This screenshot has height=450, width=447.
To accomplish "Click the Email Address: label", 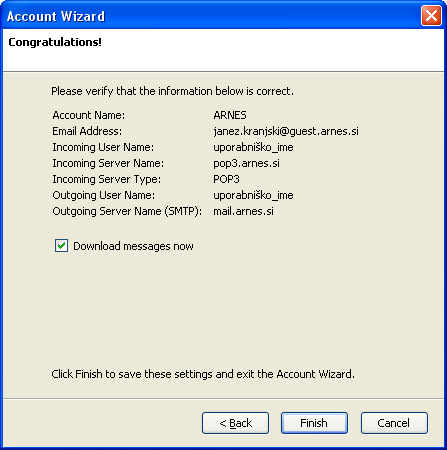I will 87,131.
